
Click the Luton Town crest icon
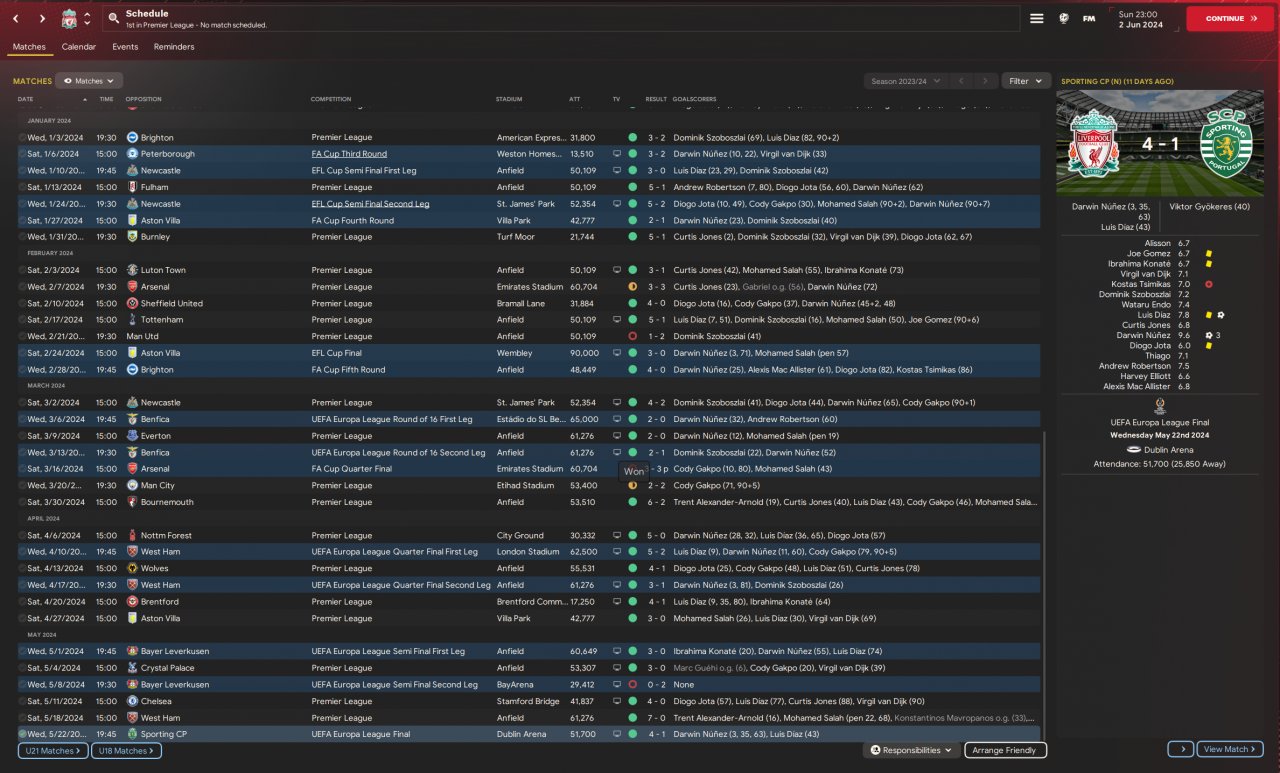(132, 270)
